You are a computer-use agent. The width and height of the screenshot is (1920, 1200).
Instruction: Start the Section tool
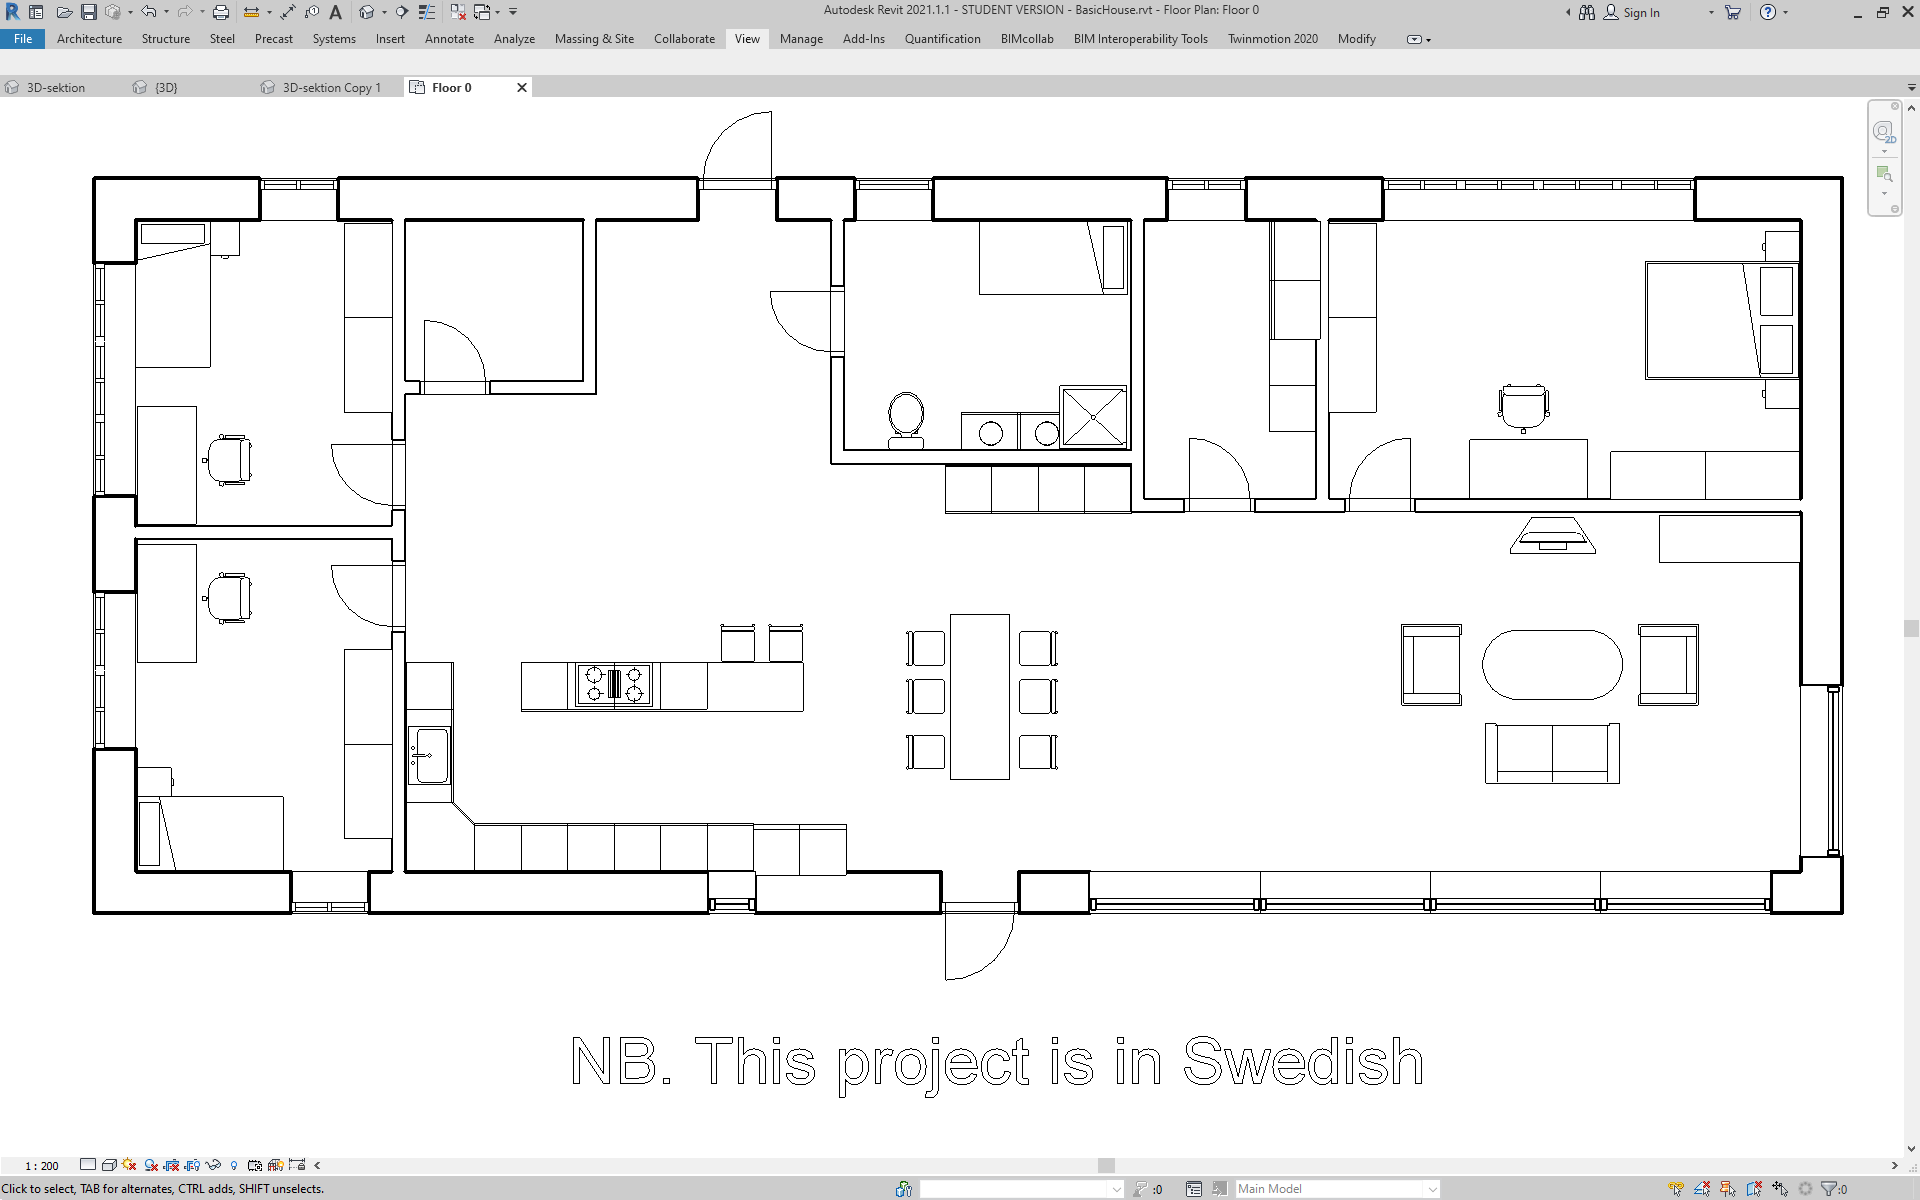[x=402, y=12]
